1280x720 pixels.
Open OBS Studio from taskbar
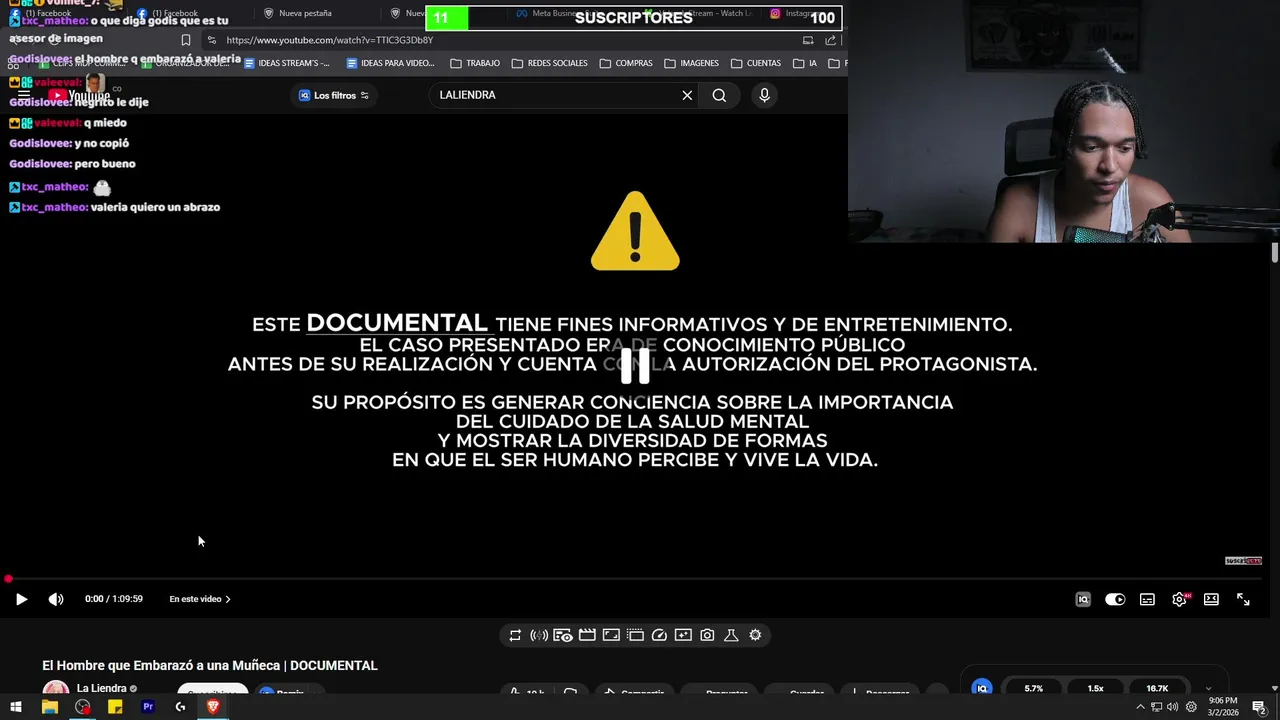pyautogui.click(x=83, y=707)
